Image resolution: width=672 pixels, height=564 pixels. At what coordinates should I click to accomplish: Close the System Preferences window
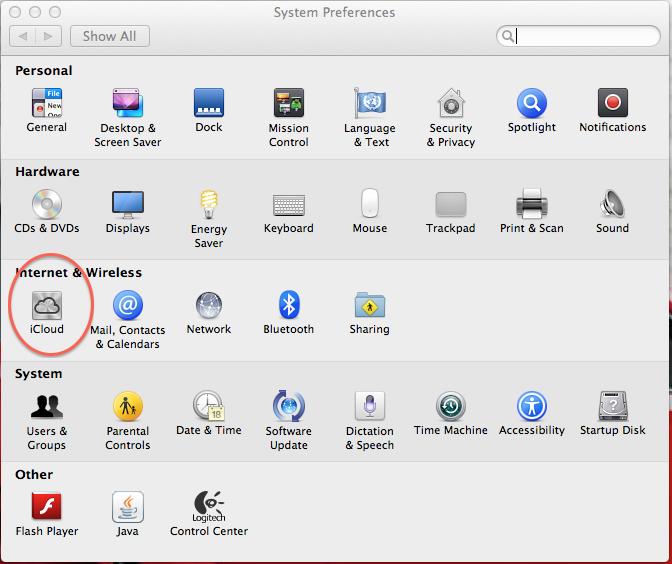15,12
